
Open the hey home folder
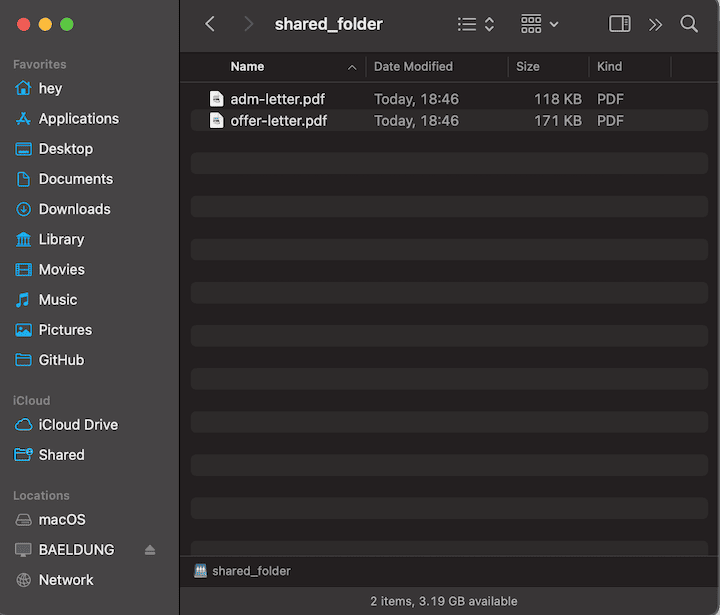coord(50,88)
